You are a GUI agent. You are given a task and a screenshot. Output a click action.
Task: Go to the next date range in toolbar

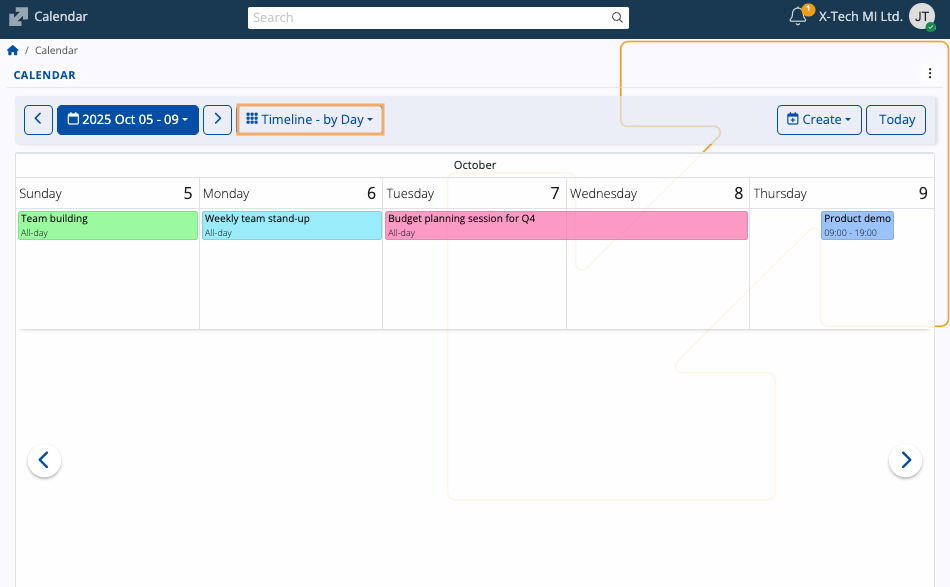tap(218, 120)
